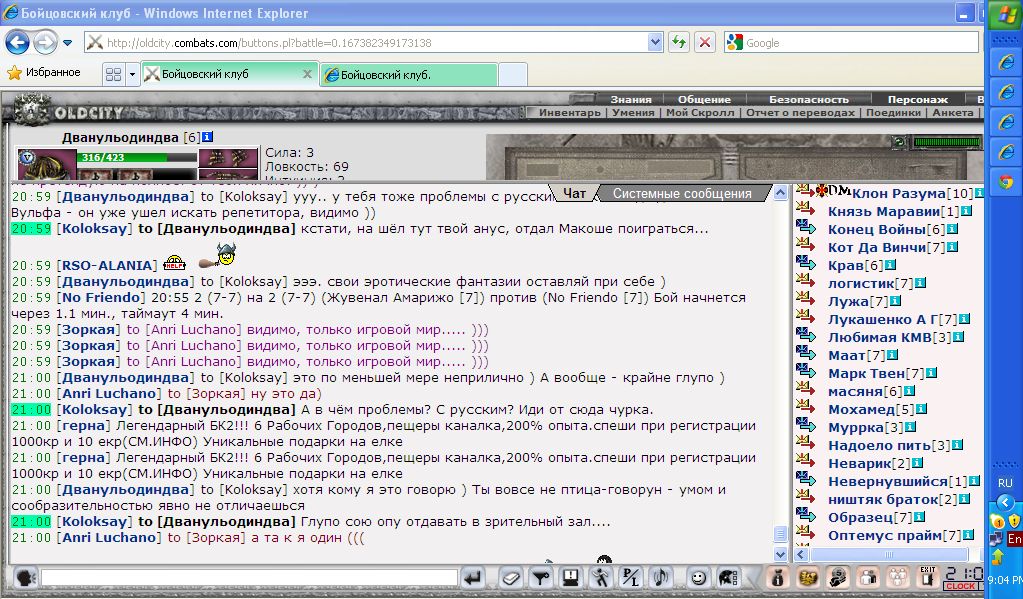This screenshot has height=599, width=1023.
Task: Click the running figure icon in chat toolbar
Action: point(601,577)
